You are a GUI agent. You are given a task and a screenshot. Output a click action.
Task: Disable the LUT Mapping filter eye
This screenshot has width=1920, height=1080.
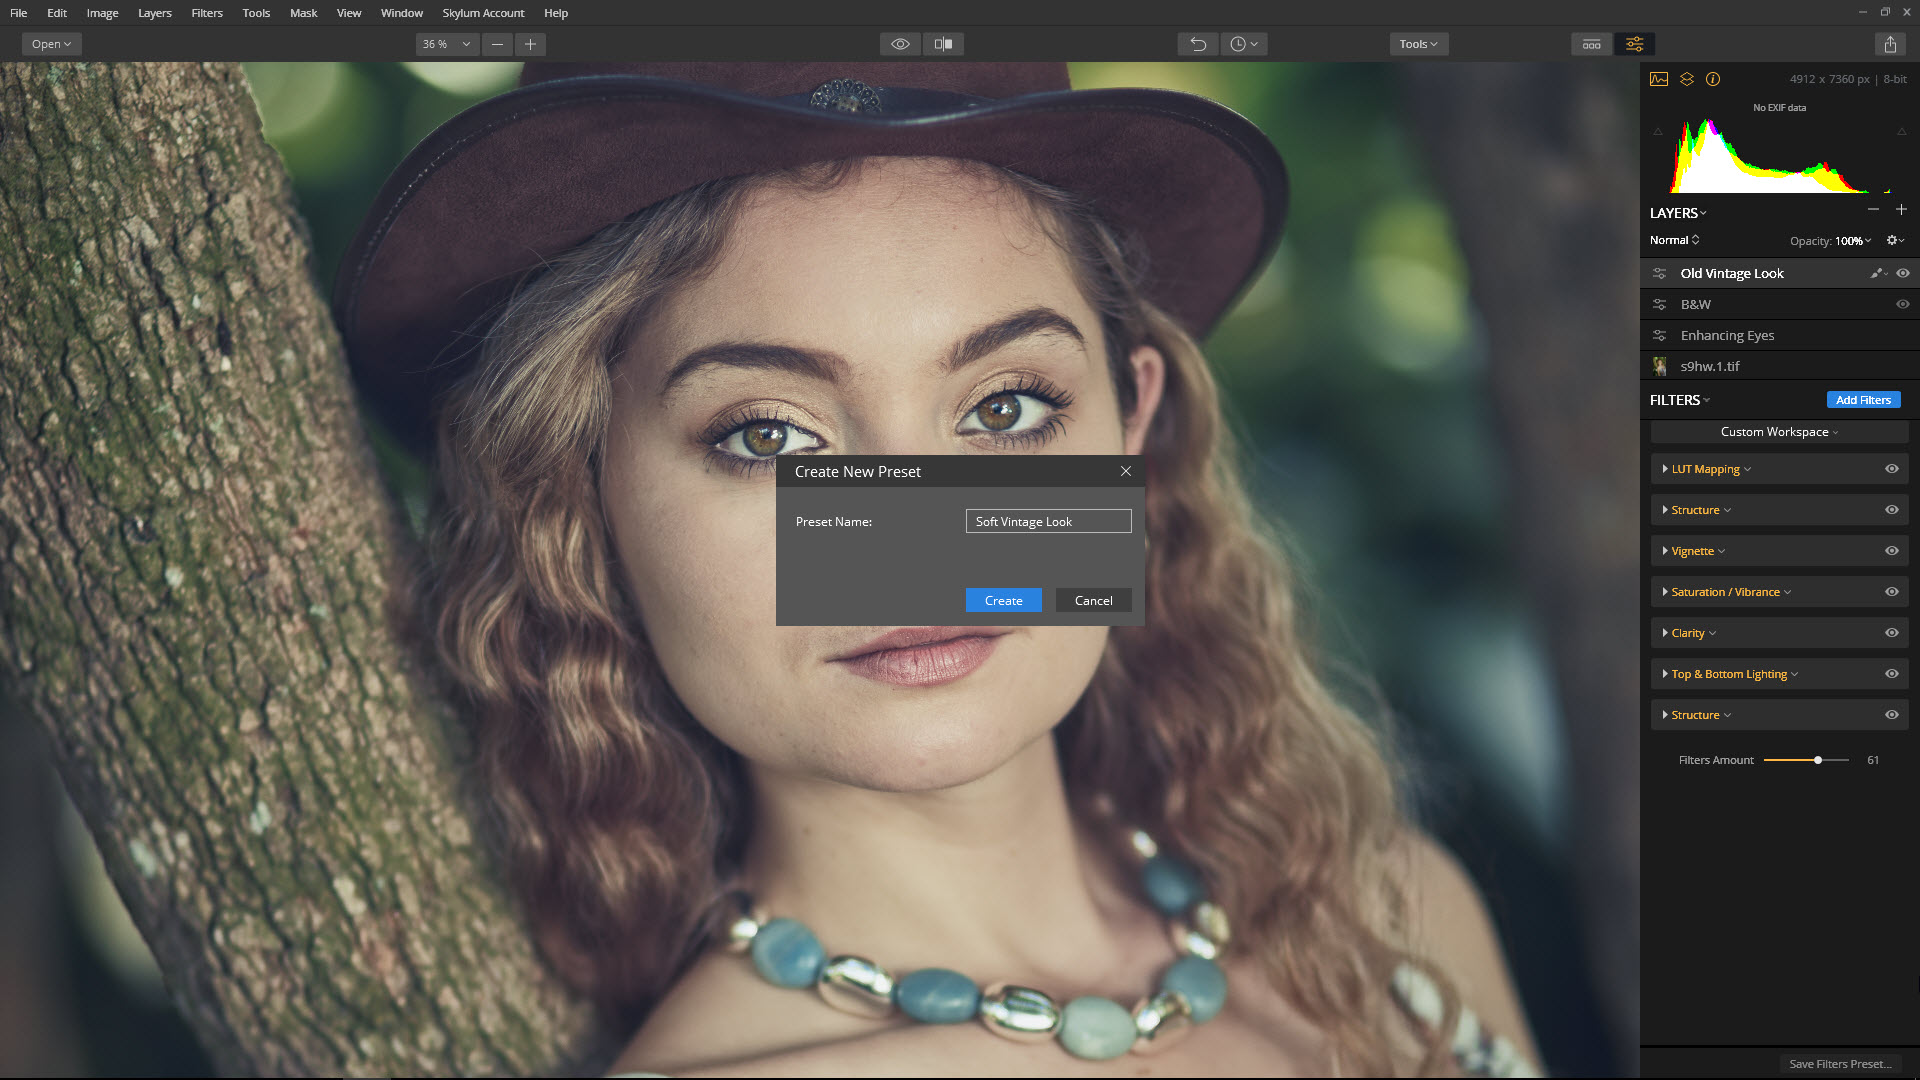[x=1891, y=469]
